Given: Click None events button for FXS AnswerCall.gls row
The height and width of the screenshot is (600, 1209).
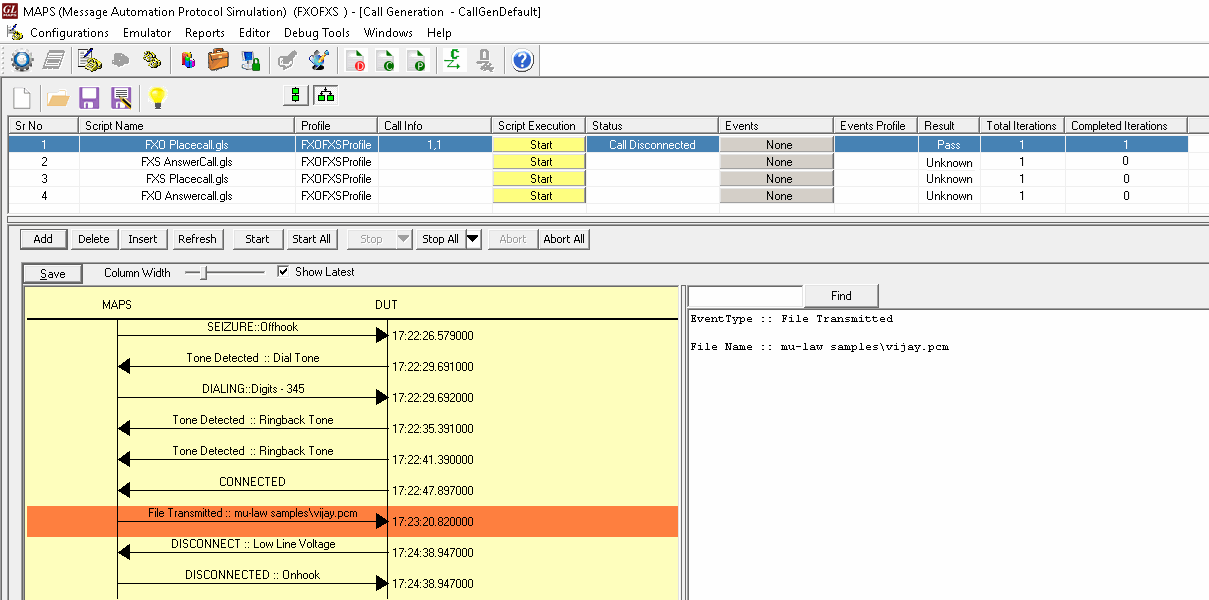Looking at the screenshot, I should click(777, 162).
